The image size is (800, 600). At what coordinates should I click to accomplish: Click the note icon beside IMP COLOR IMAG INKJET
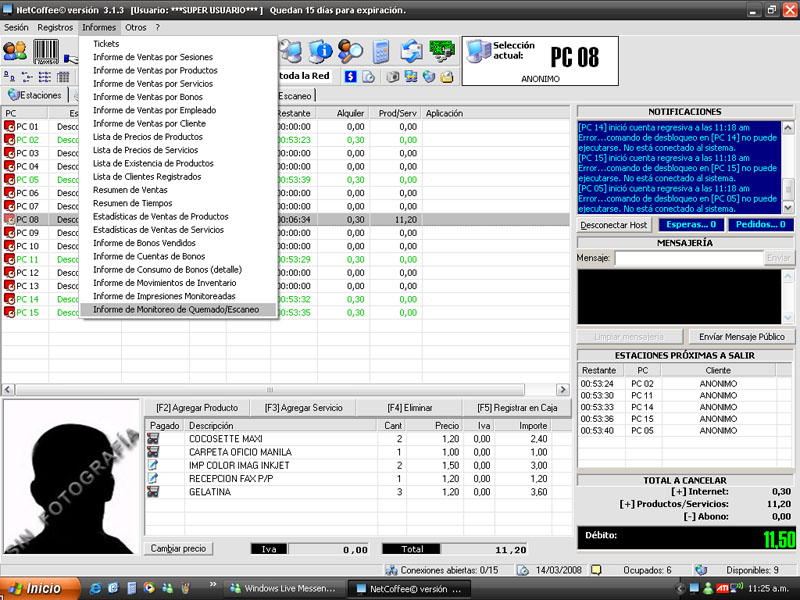click(153, 465)
